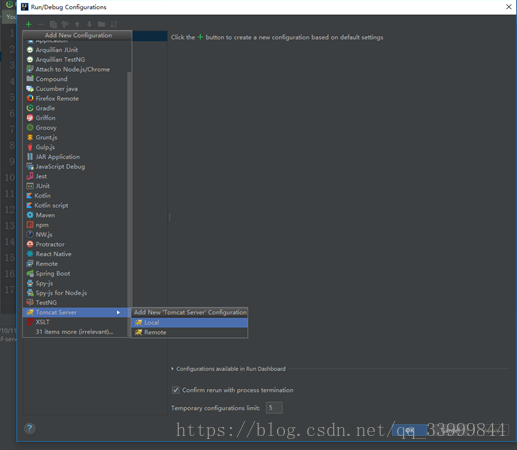Choose NW.js configuration type

pos(75,235)
